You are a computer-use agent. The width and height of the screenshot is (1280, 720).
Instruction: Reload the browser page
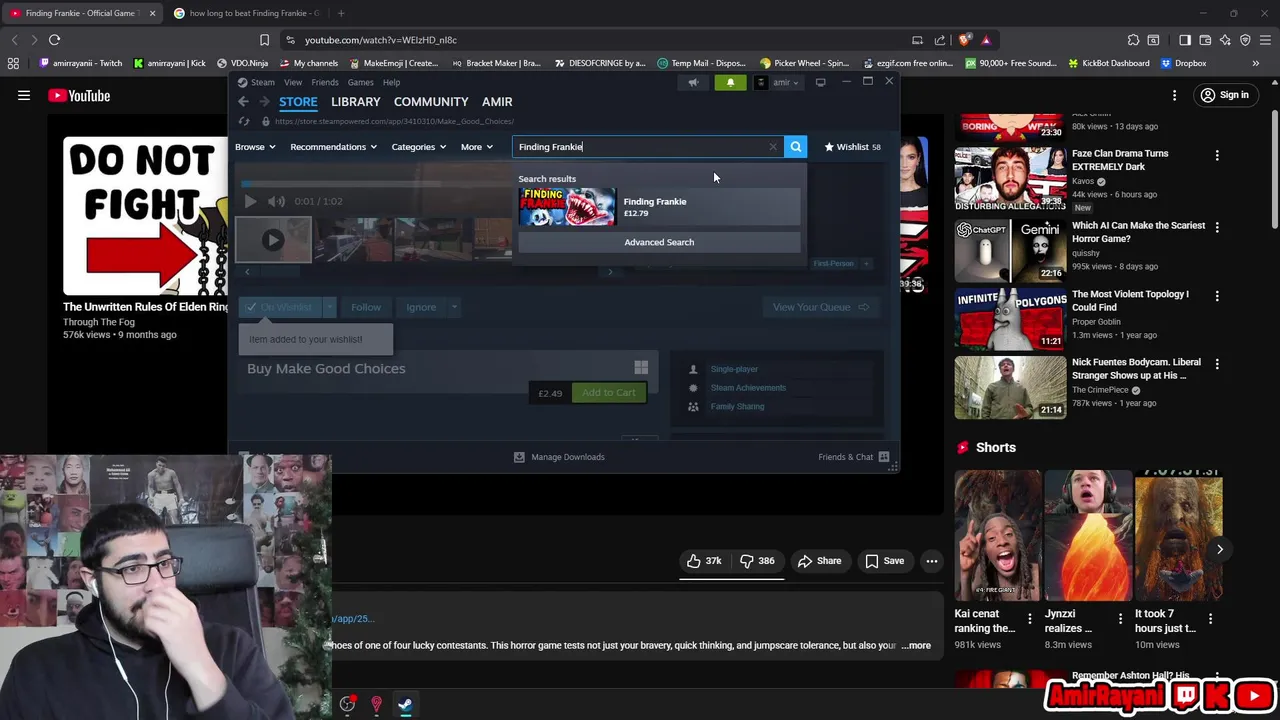tap(54, 40)
